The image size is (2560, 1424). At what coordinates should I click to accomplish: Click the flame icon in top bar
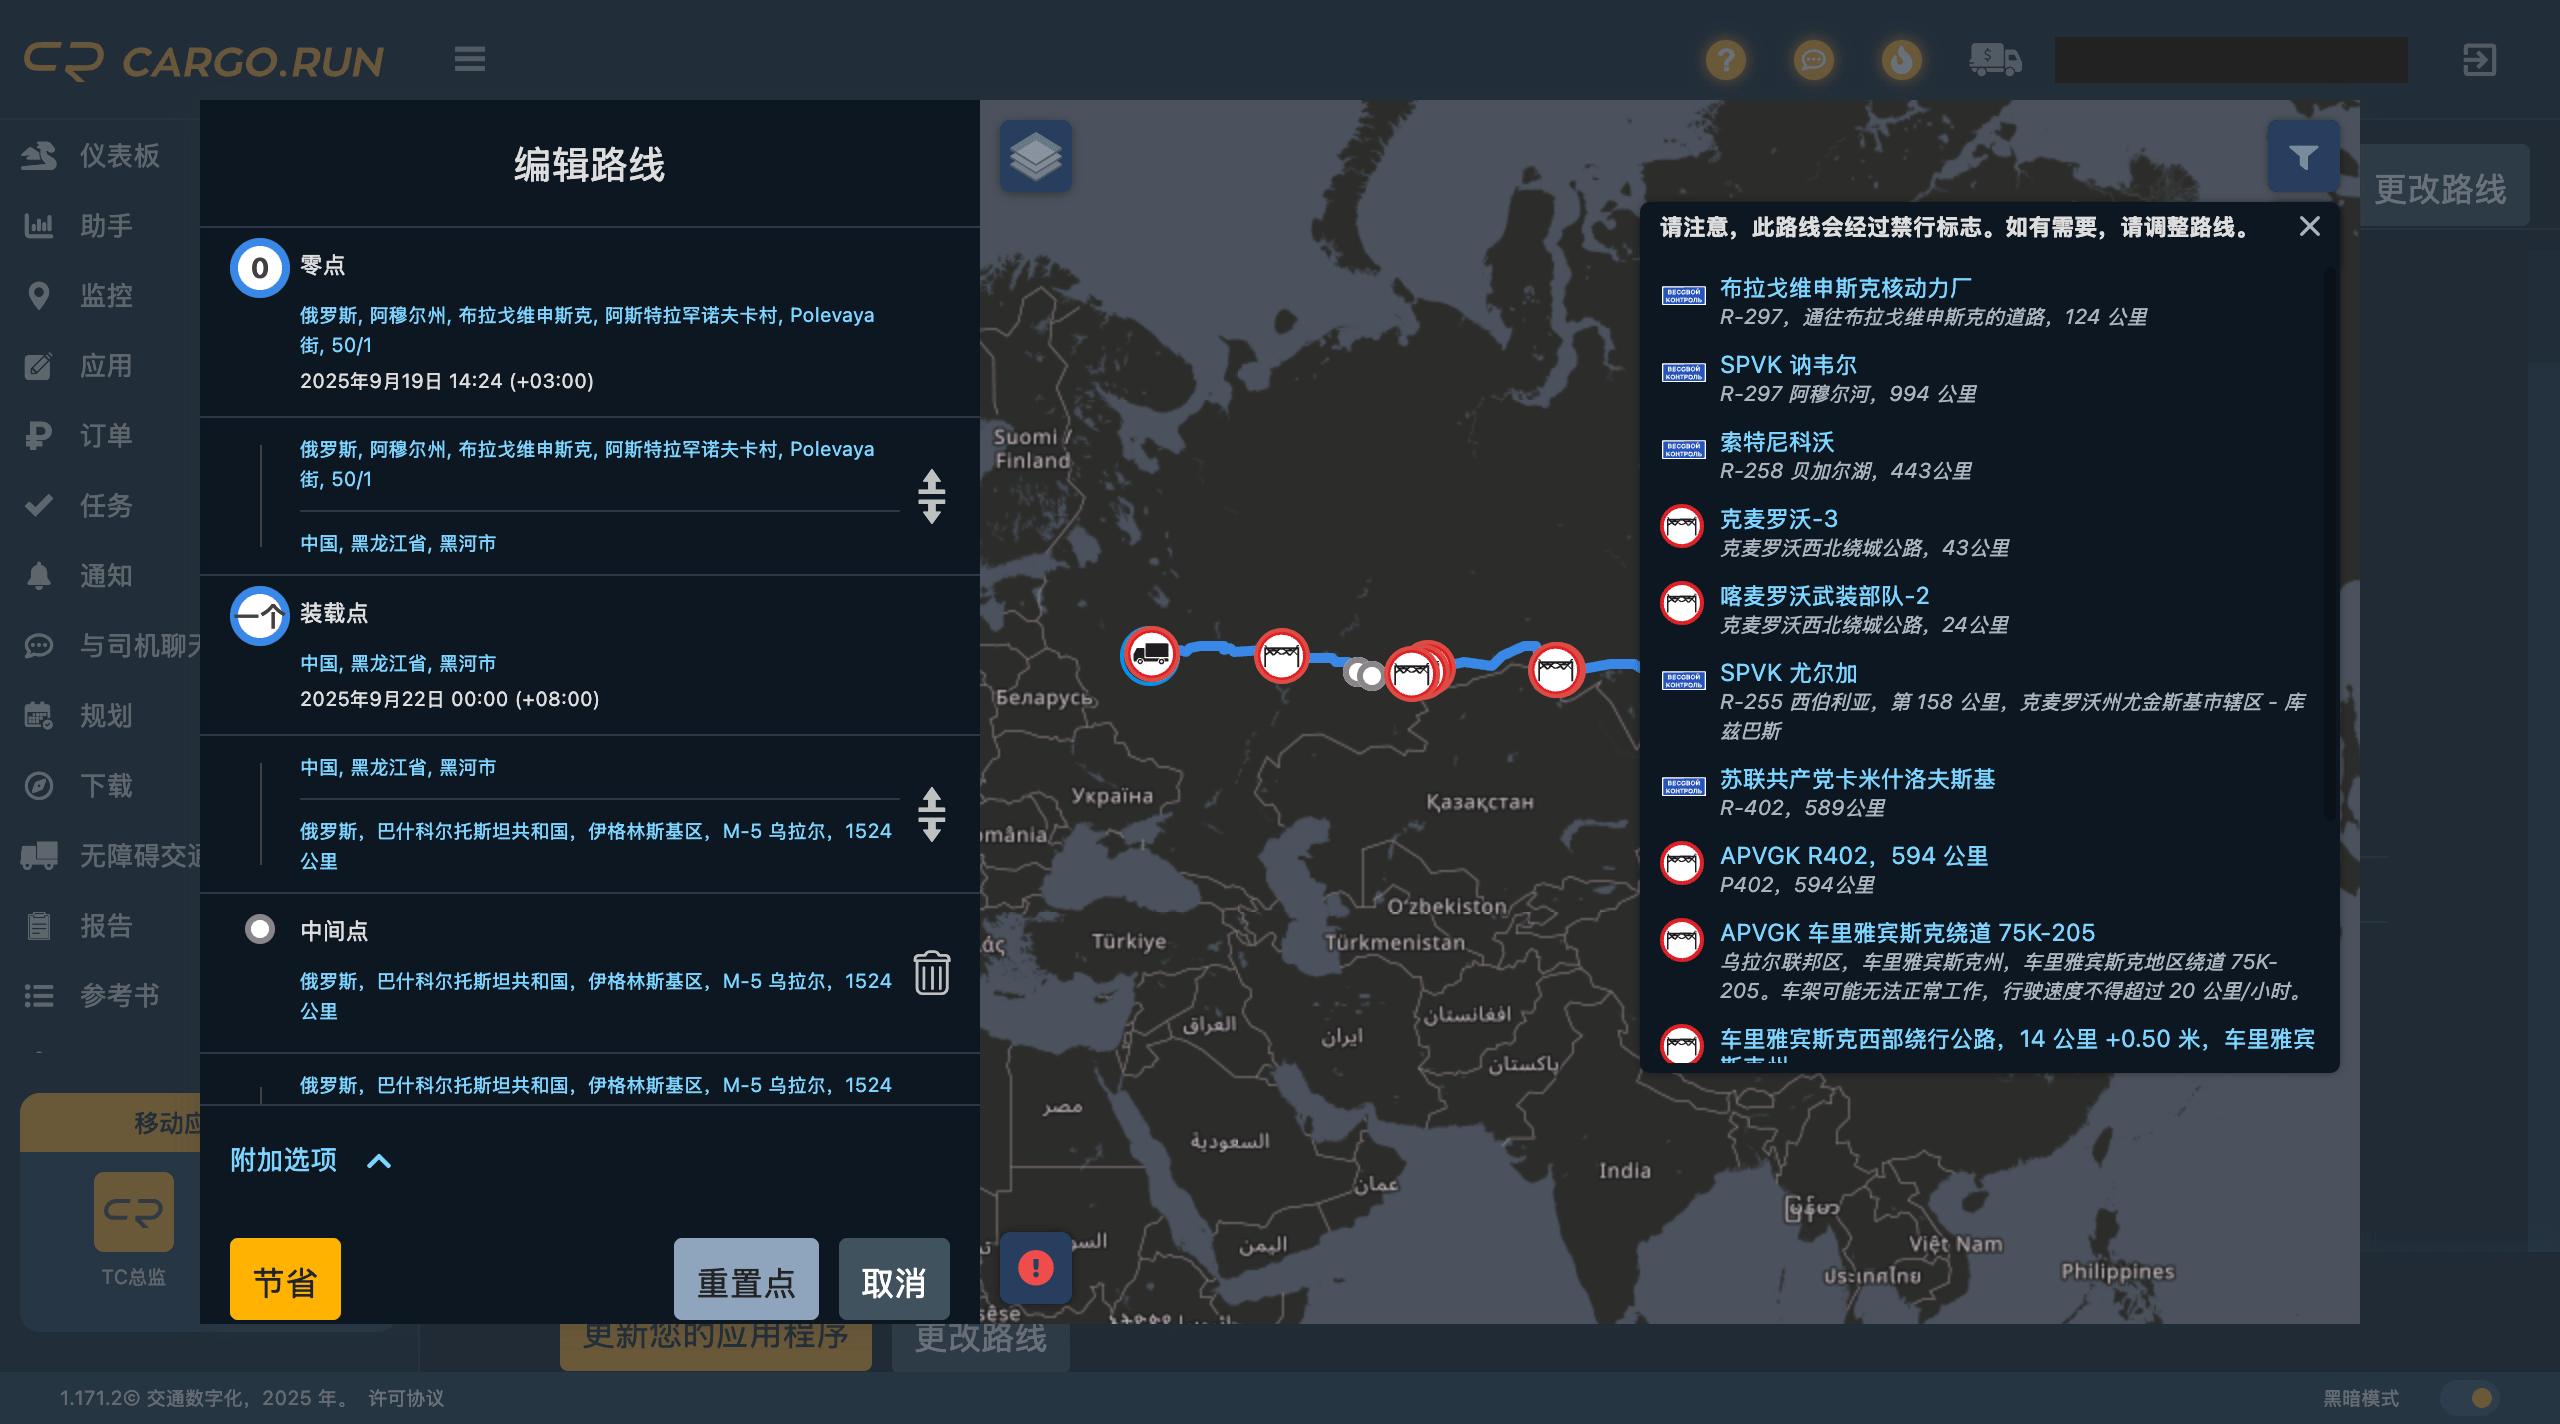(1901, 60)
